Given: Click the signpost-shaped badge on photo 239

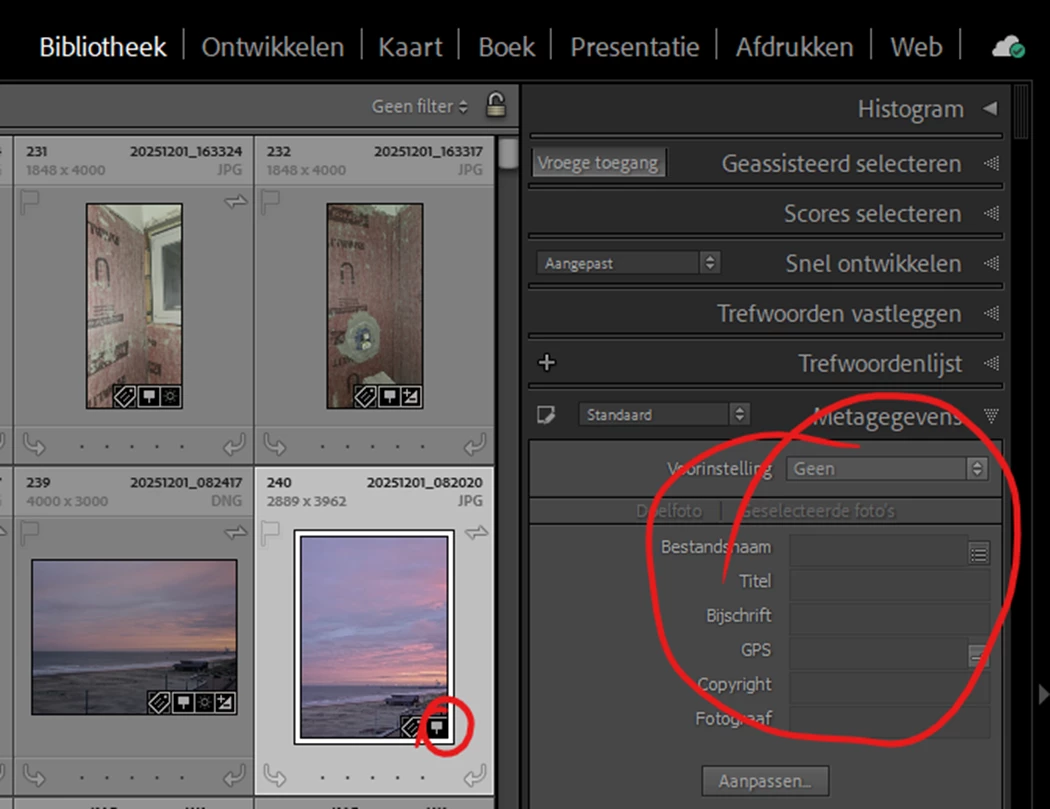Looking at the screenshot, I should tap(183, 703).
